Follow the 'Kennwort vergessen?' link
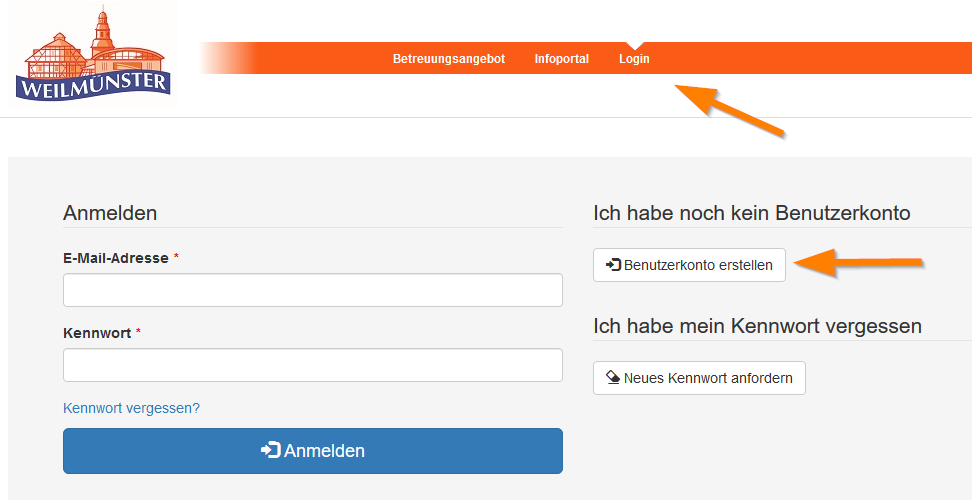972x500 pixels. (131, 408)
